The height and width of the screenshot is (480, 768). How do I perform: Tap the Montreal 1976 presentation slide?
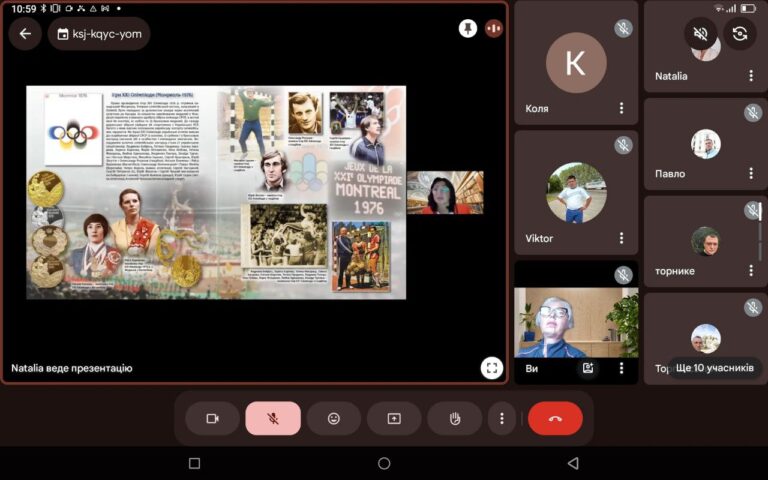(x=216, y=192)
